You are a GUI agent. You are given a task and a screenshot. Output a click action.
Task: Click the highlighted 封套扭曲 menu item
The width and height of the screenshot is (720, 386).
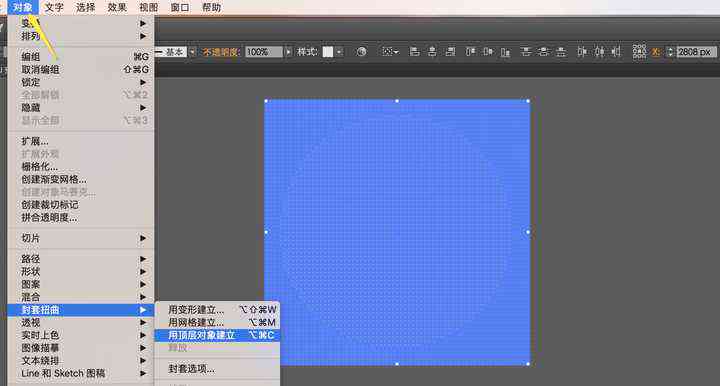coord(81,310)
